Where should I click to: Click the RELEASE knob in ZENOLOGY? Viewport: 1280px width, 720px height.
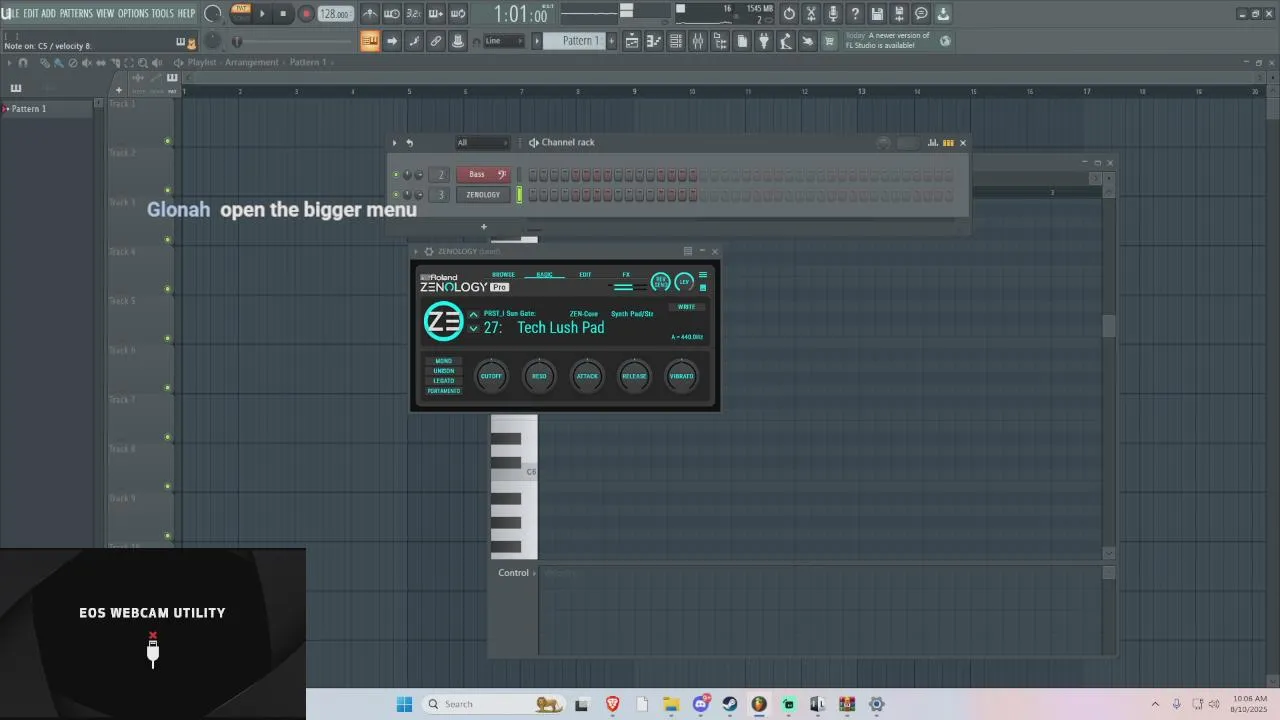coord(634,376)
